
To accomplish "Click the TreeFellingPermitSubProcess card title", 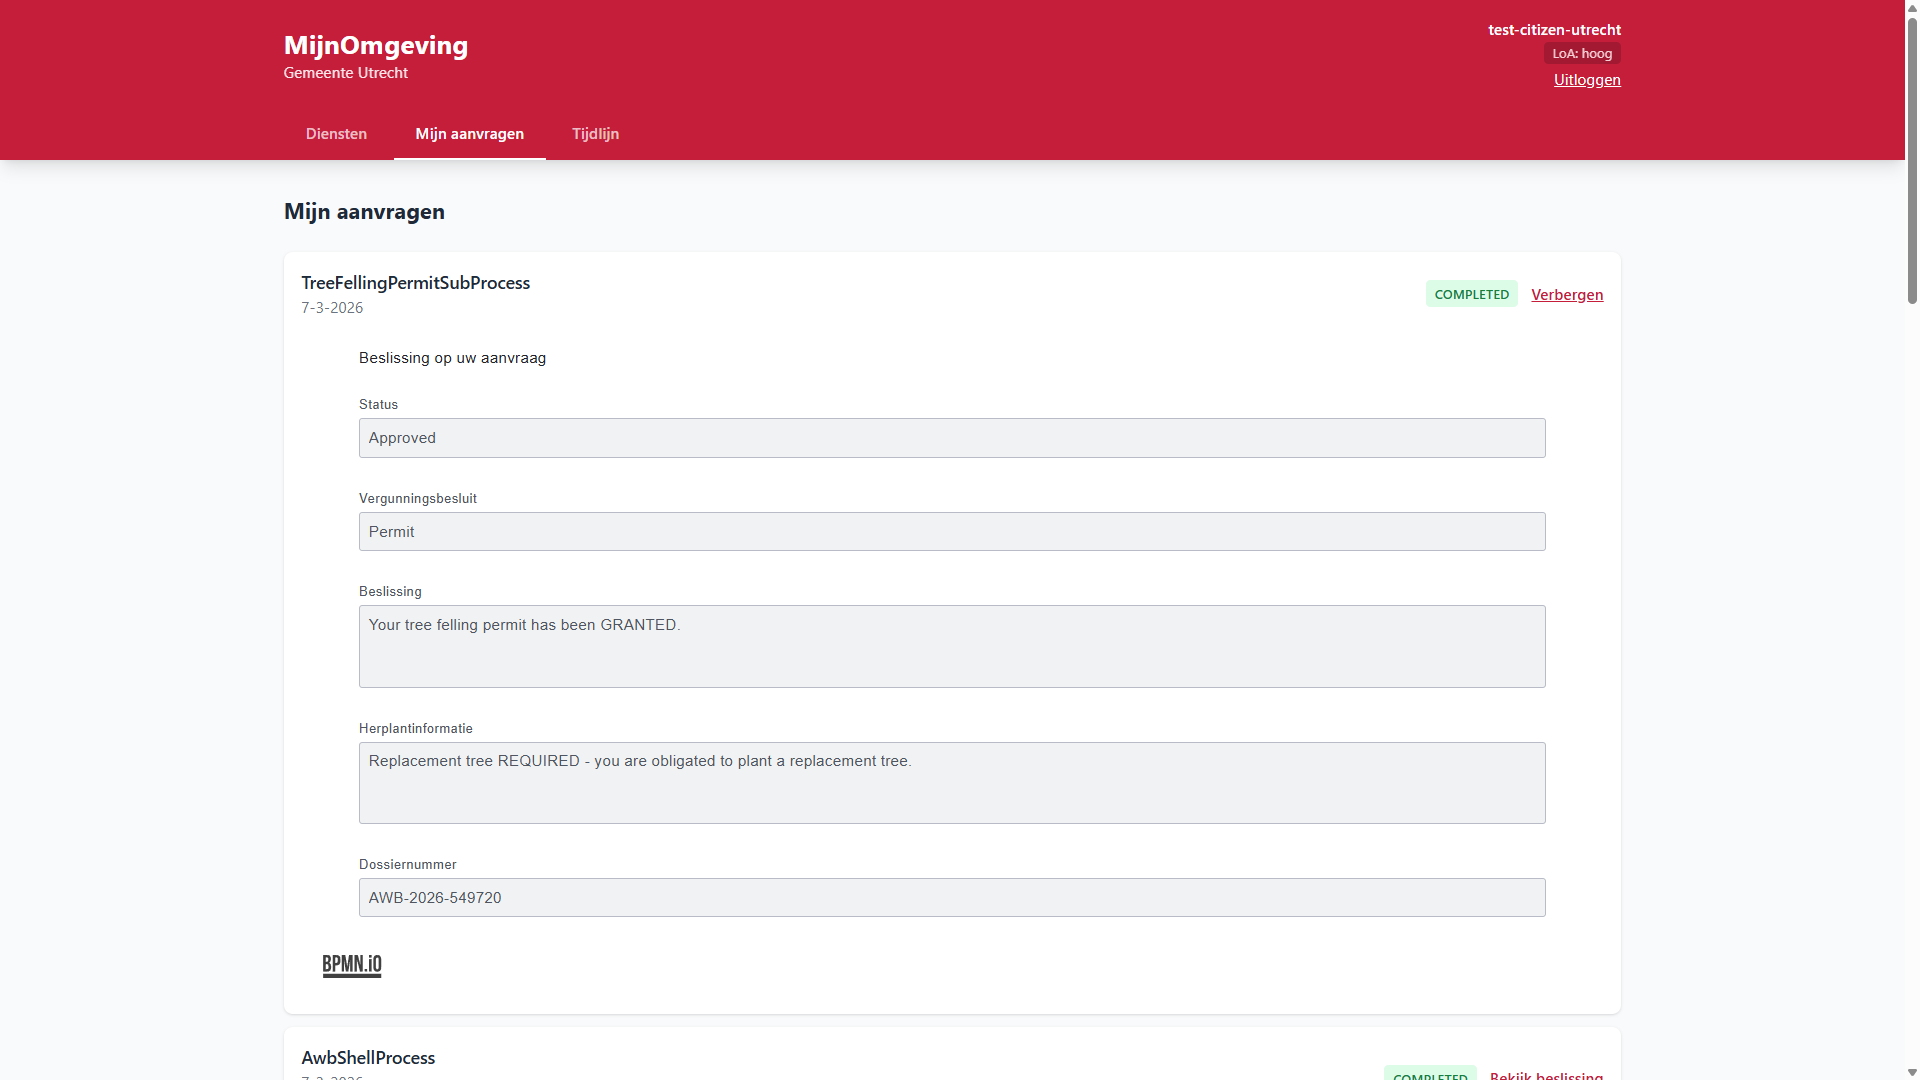I will click(415, 283).
